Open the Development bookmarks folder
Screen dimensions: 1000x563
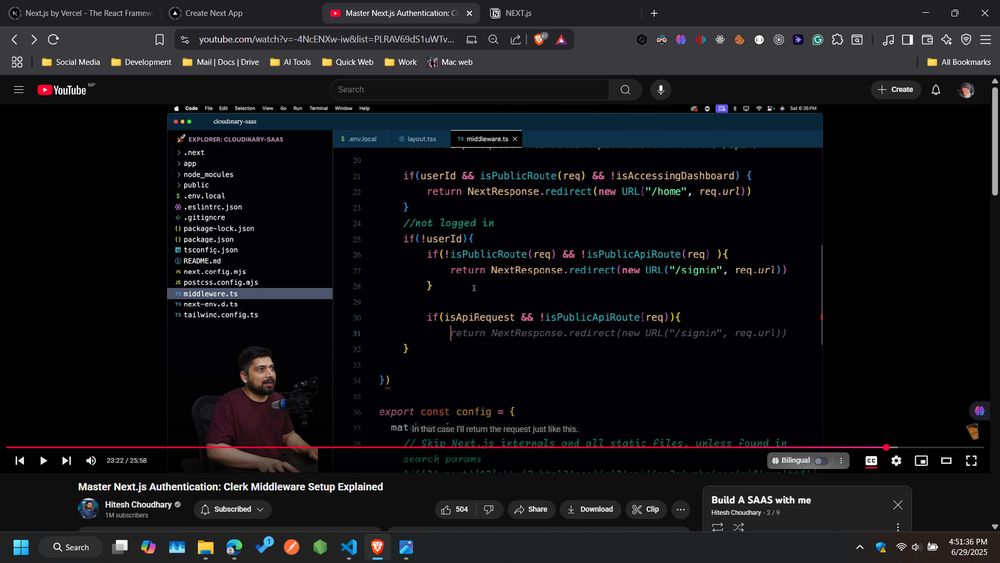142,62
